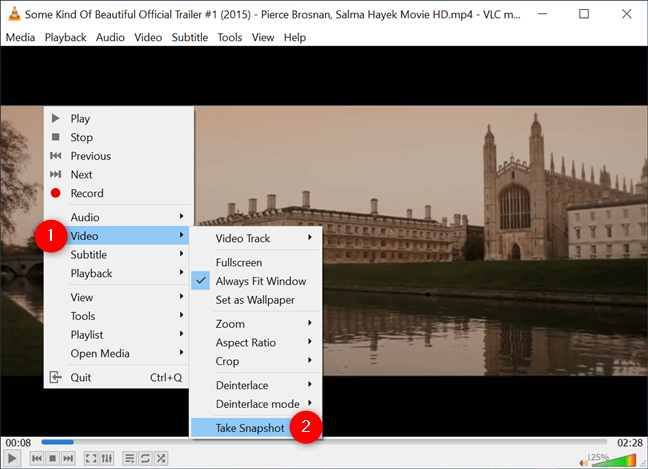This screenshot has width=648, height=469.
Task: Maximize the VLC window
Action: pyautogui.click(x=584, y=14)
